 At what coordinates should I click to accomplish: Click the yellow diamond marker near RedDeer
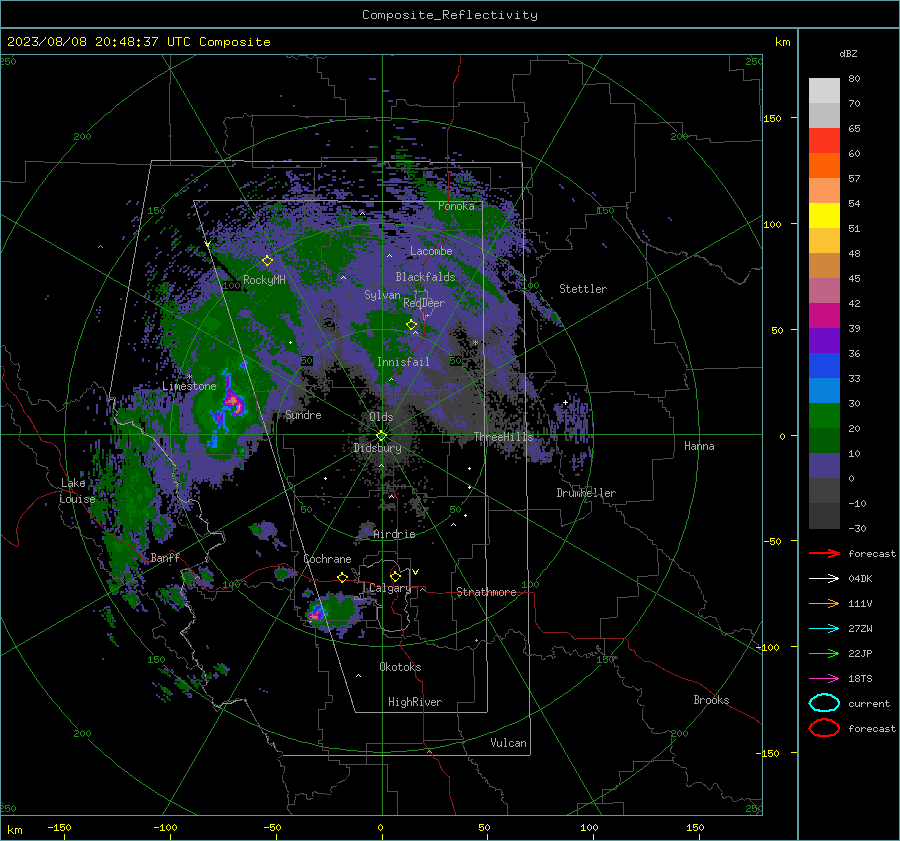412,325
